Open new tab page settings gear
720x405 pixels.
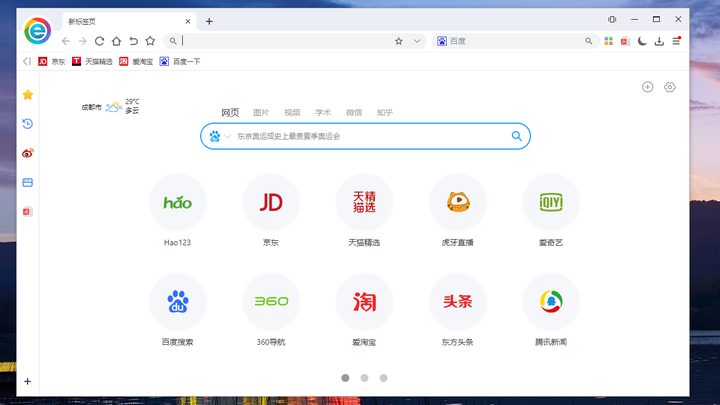670,87
